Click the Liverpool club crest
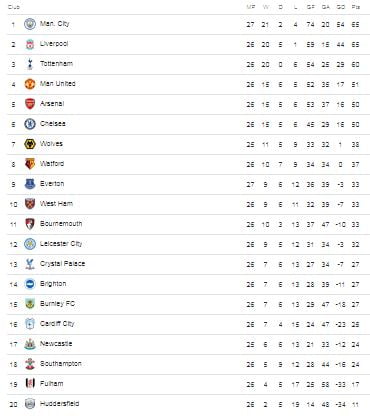This screenshot has width=370, height=418. coord(30,44)
